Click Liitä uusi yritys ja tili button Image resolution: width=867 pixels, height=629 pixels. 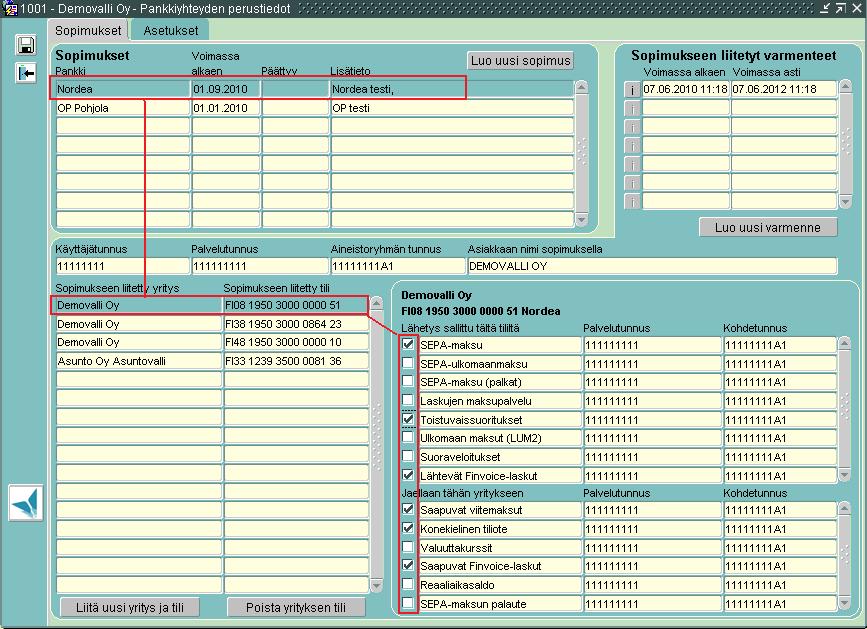130,607
